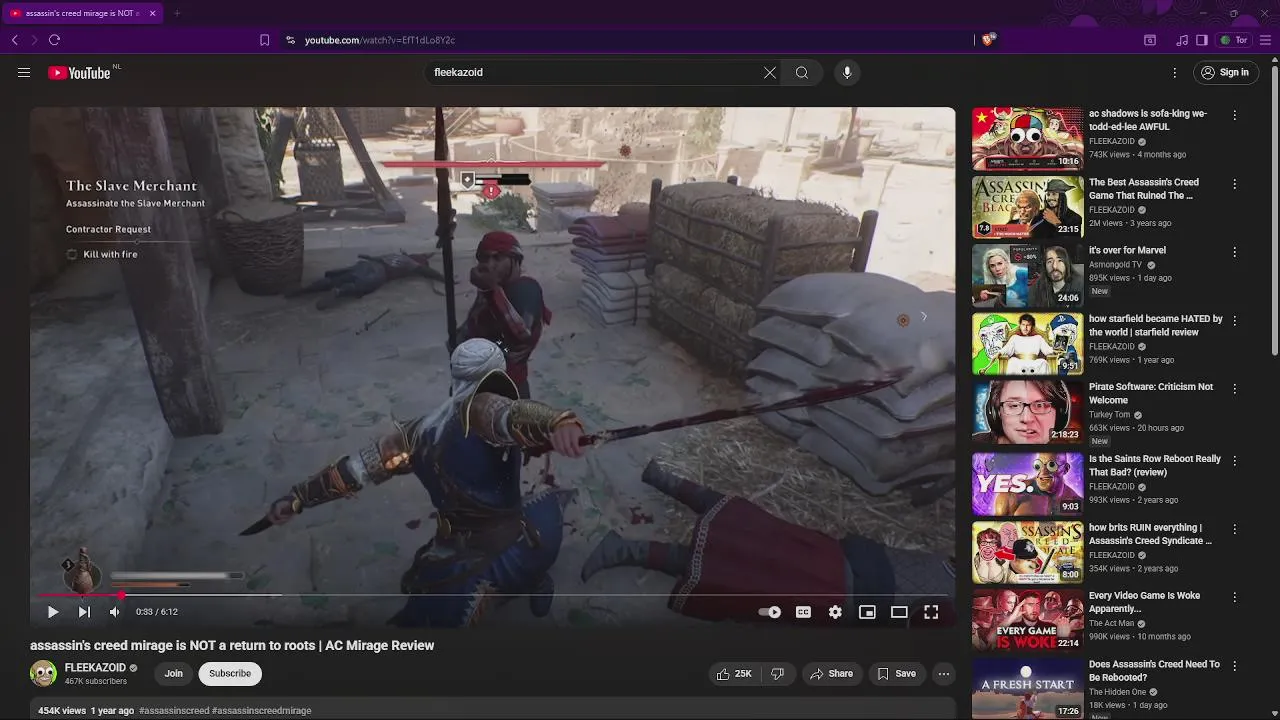
Task: Bookmark this page in the address bar
Action: coord(264,40)
